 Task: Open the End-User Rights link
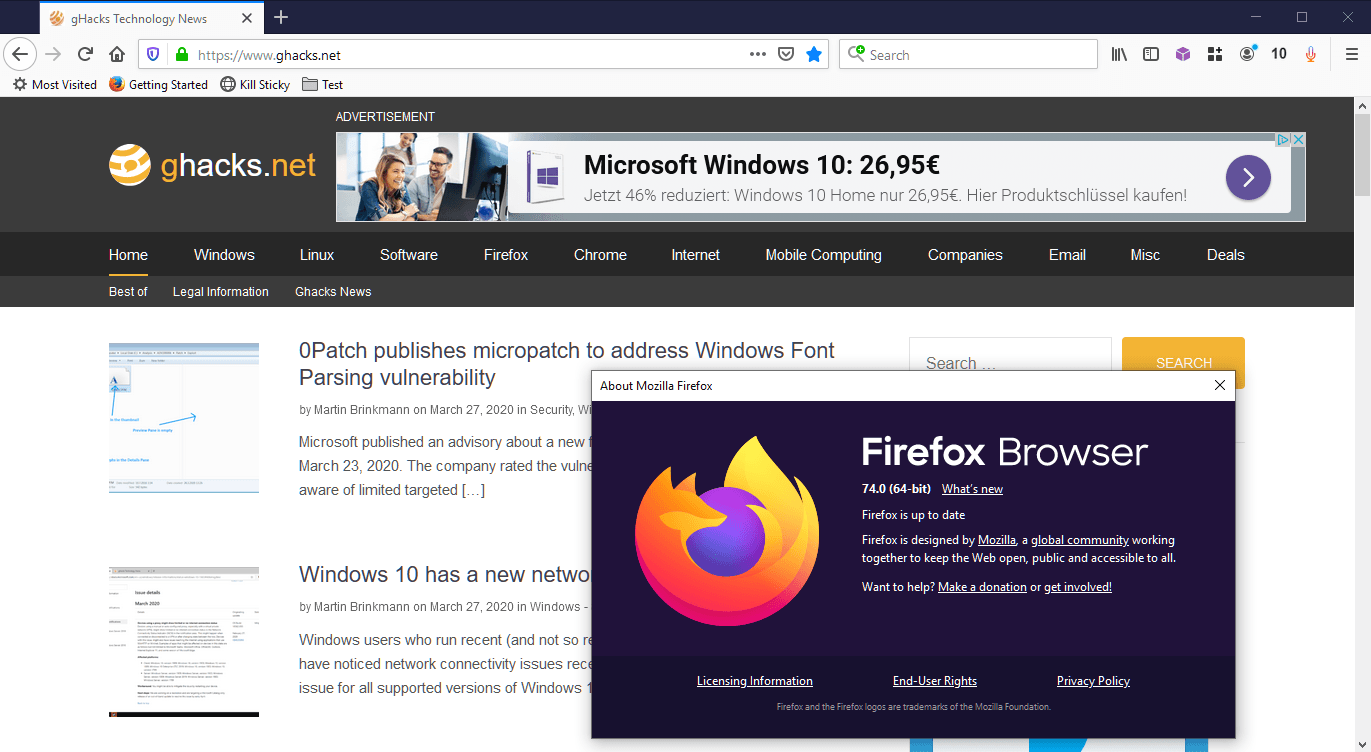935,681
